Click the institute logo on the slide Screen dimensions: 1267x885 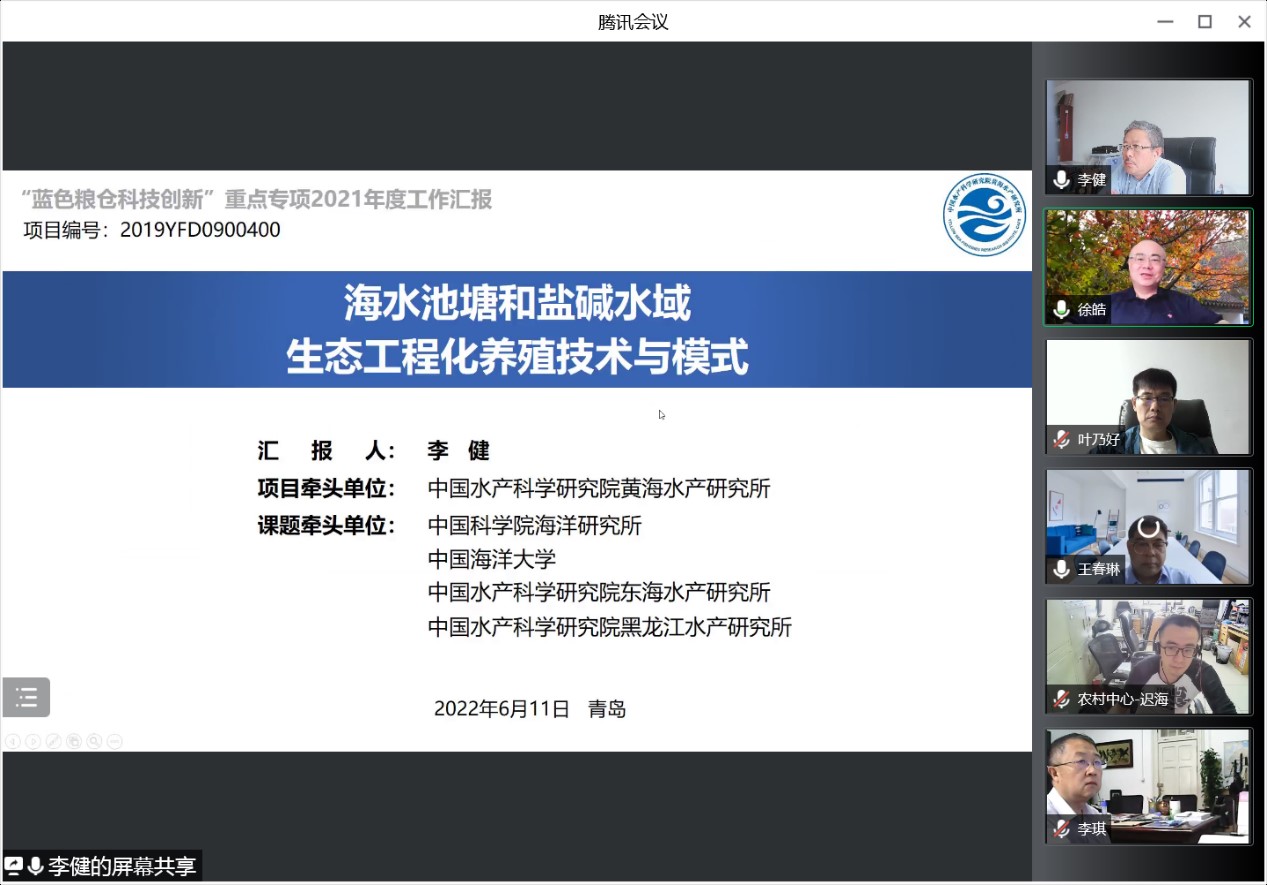[985, 214]
